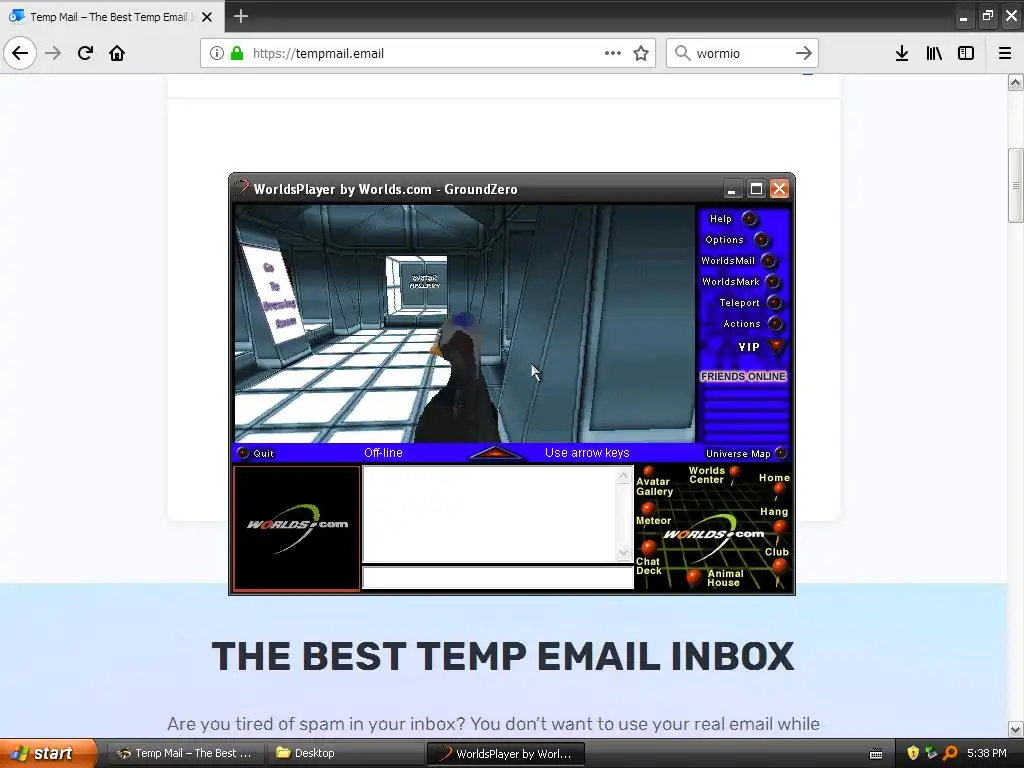Click the on-screen keyboard tray icon

tap(876, 754)
